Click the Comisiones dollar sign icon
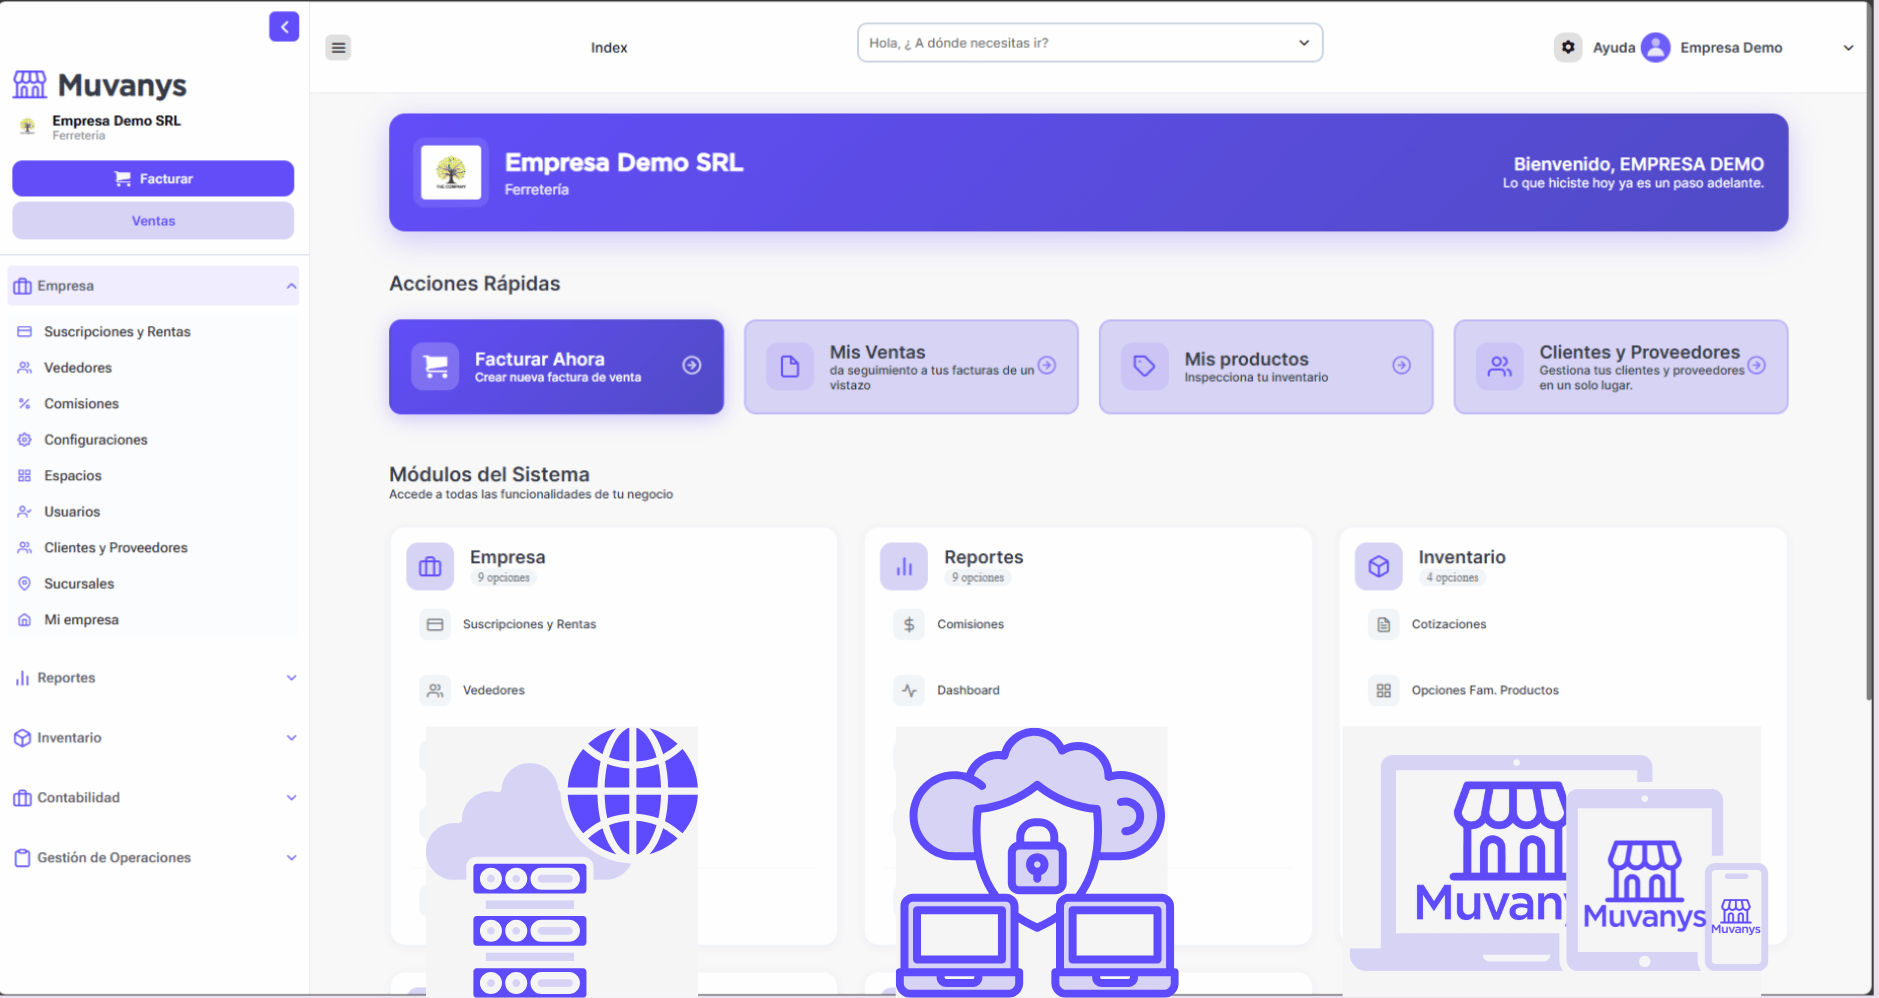1879x998 pixels. point(909,624)
